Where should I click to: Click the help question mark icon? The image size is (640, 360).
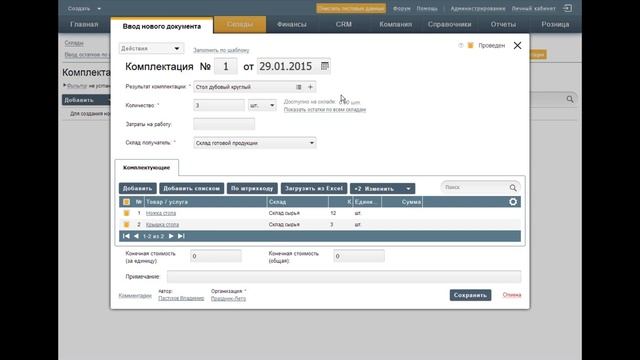[x=461, y=45]
